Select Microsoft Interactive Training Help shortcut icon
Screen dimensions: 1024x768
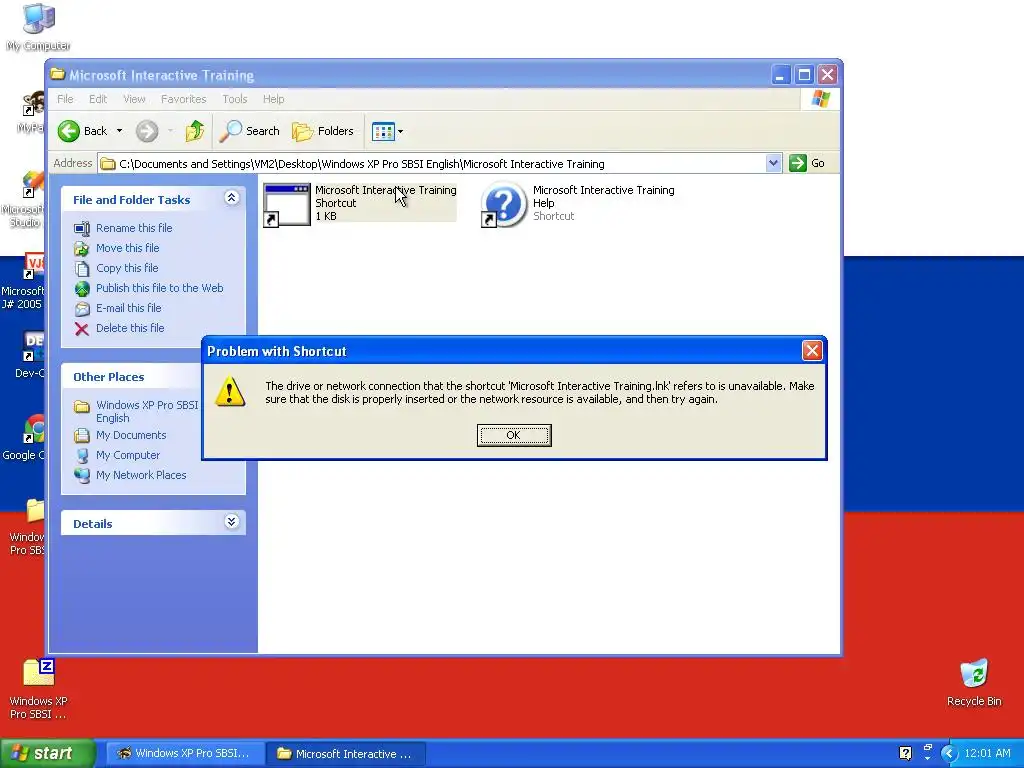[x=504, y=205]
